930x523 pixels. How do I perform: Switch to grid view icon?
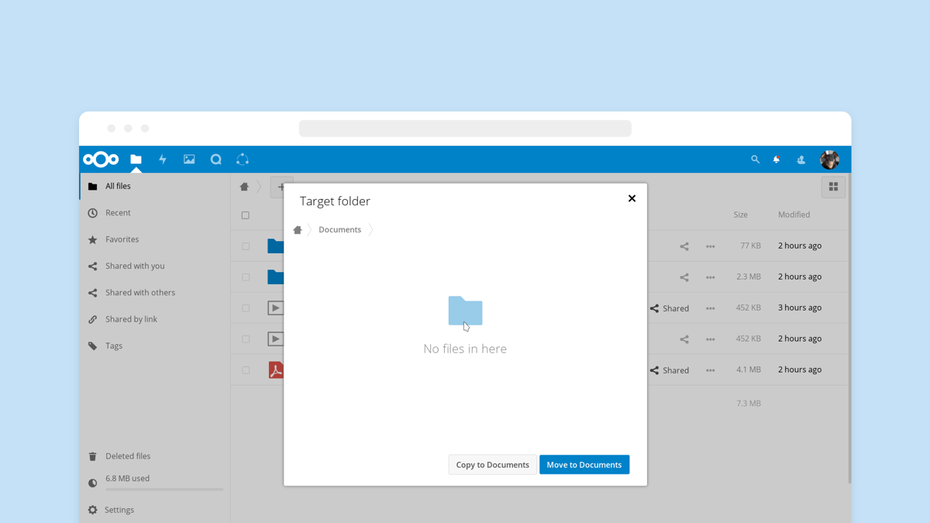[833, 187]
